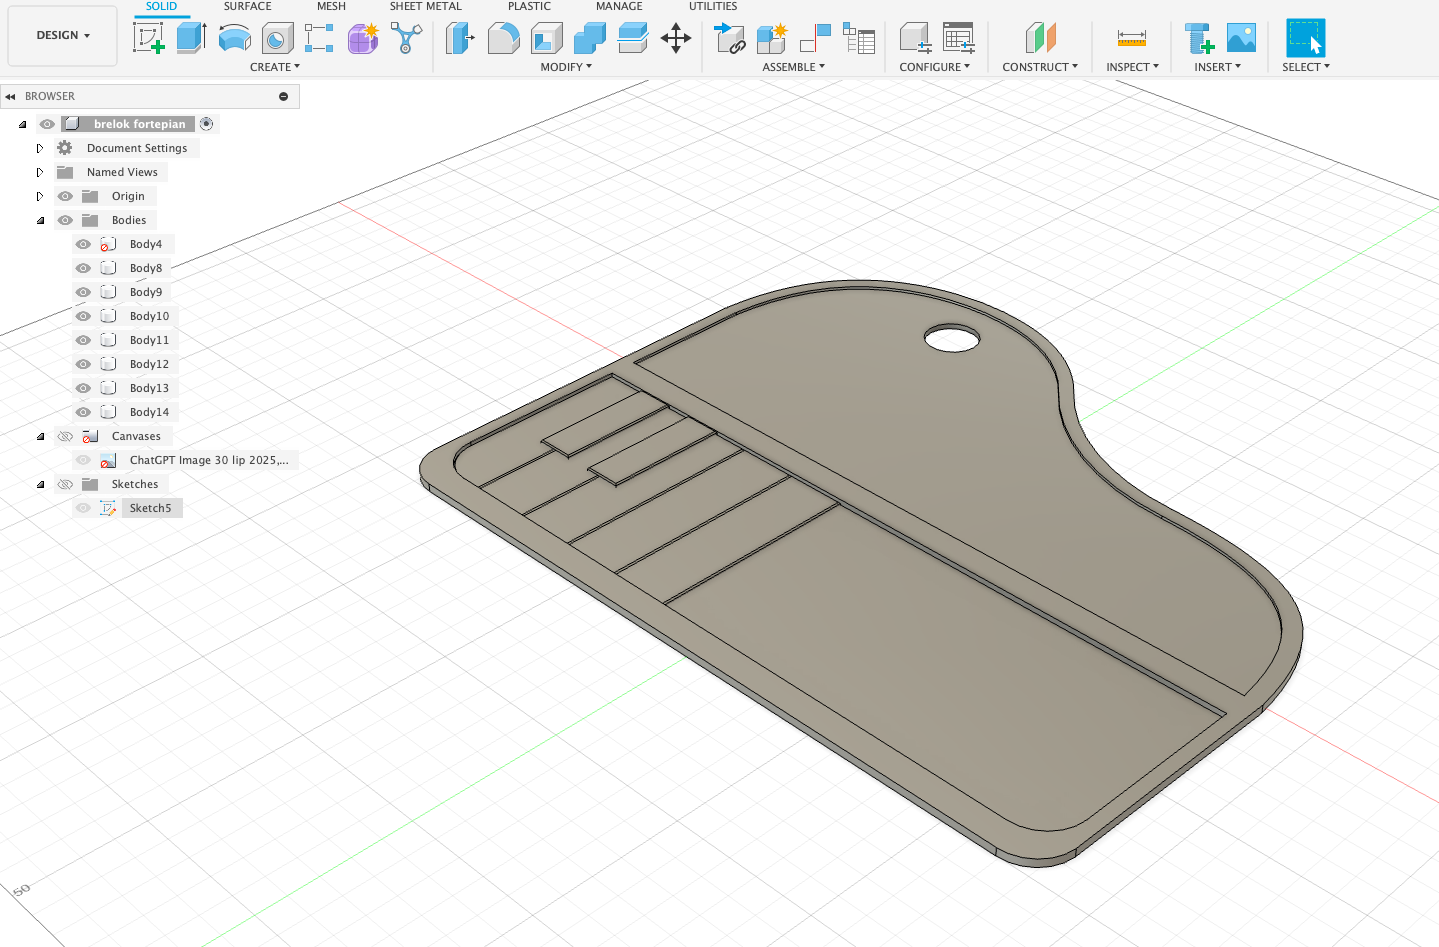Select Body13 in the browser tree
This screenshot has width=1439, height=947.
149,388
